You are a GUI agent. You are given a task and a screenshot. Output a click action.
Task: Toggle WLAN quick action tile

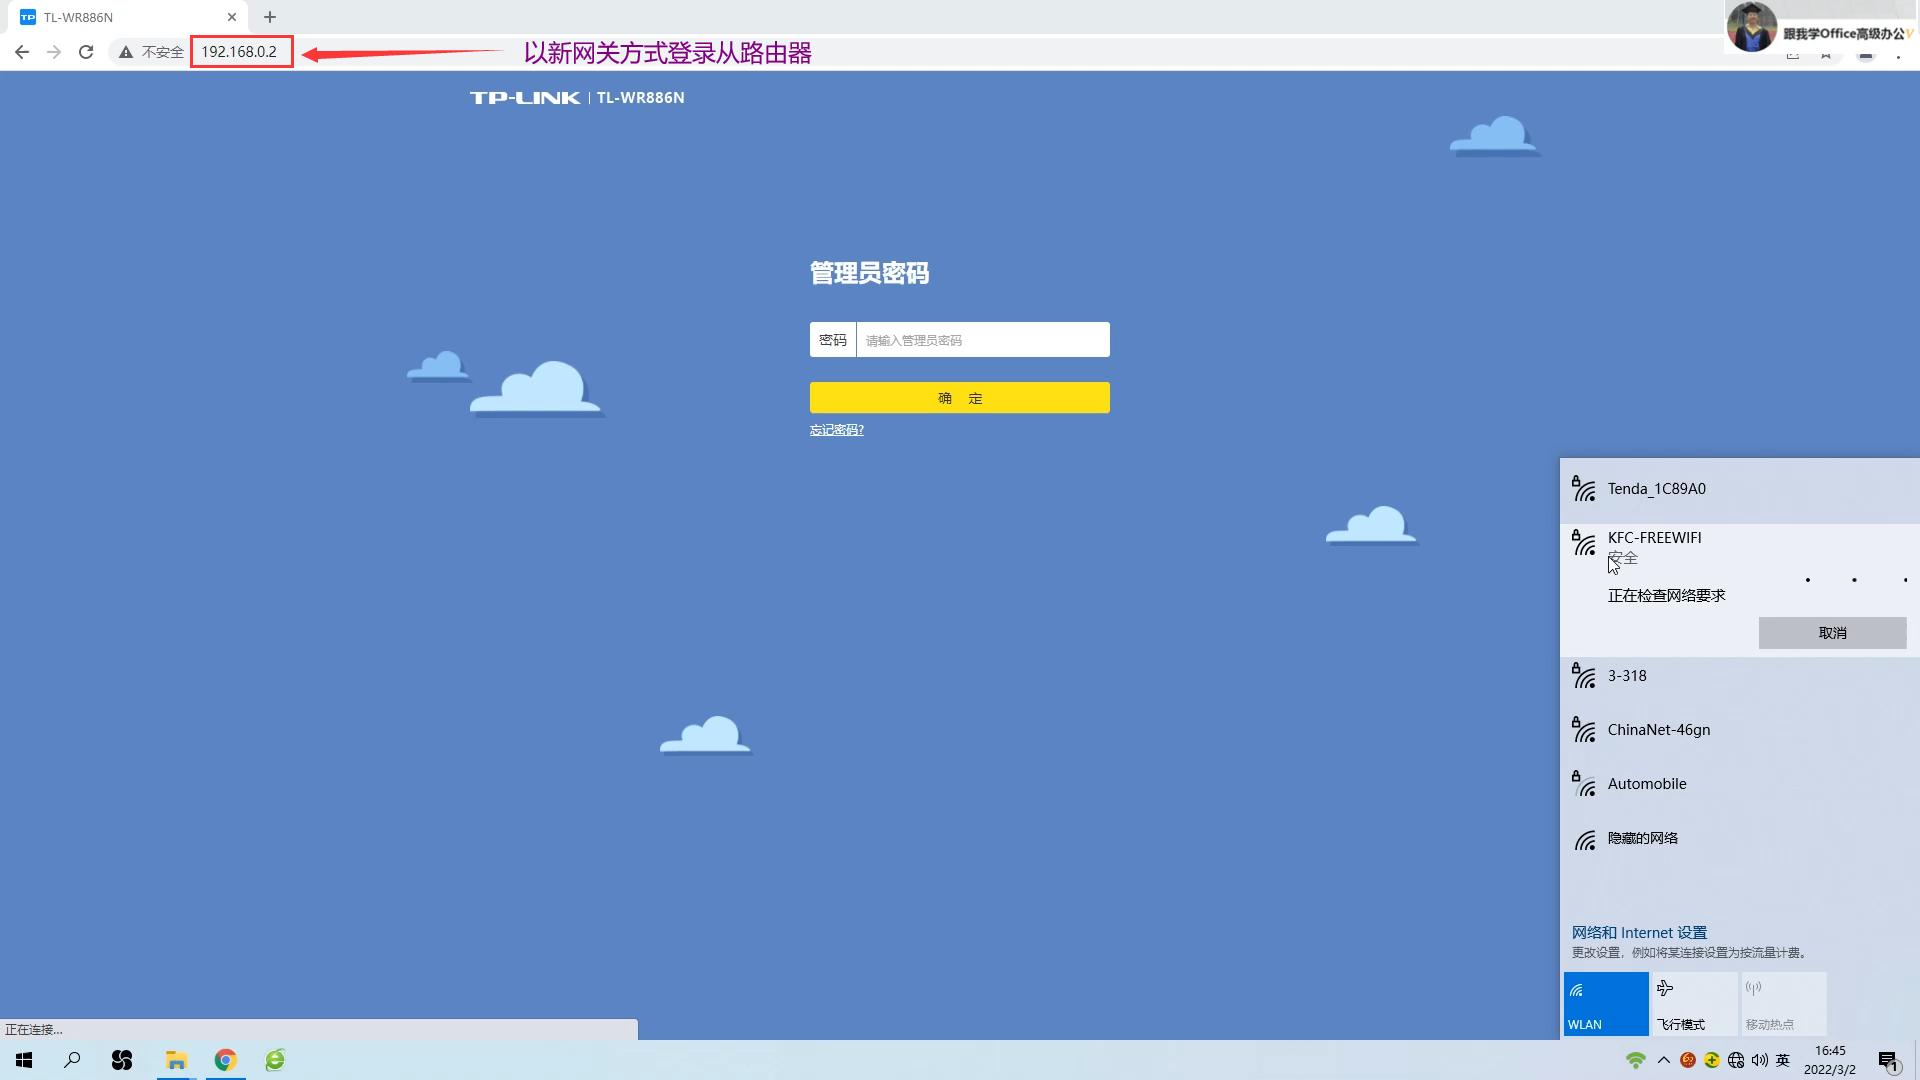(x=1605, y=1003)
